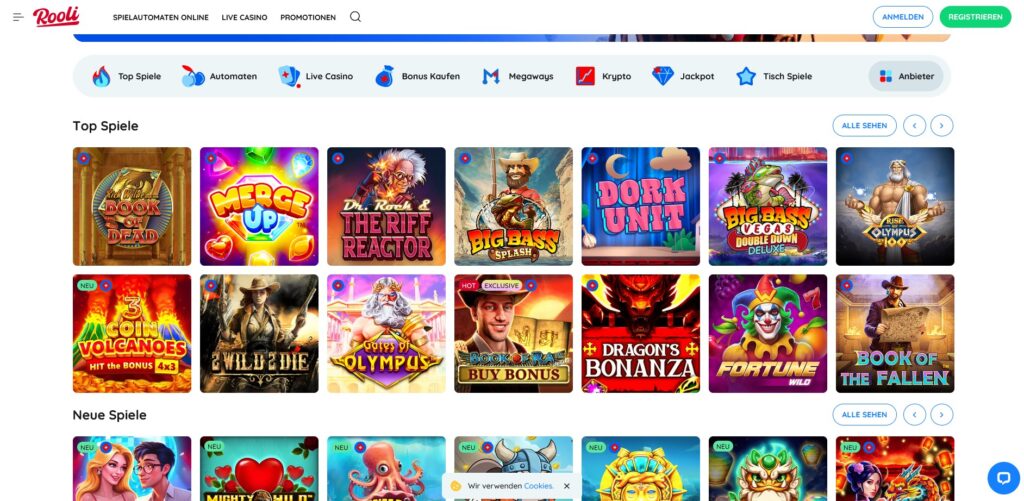Select the Megaways category tab
This screenshot has width=1024, height=501.
(x=518, y=76)
